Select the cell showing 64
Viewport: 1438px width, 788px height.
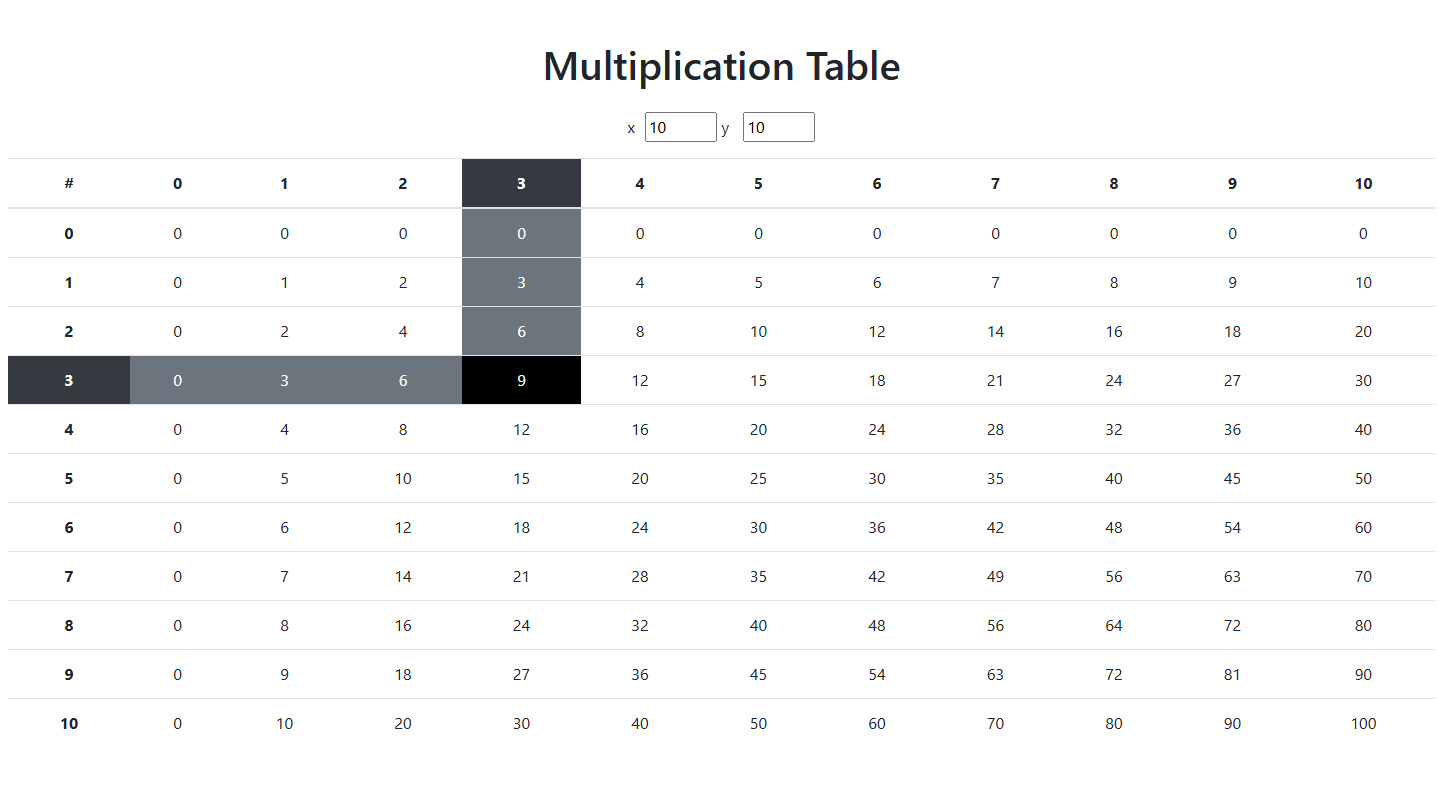(1113, 625)
